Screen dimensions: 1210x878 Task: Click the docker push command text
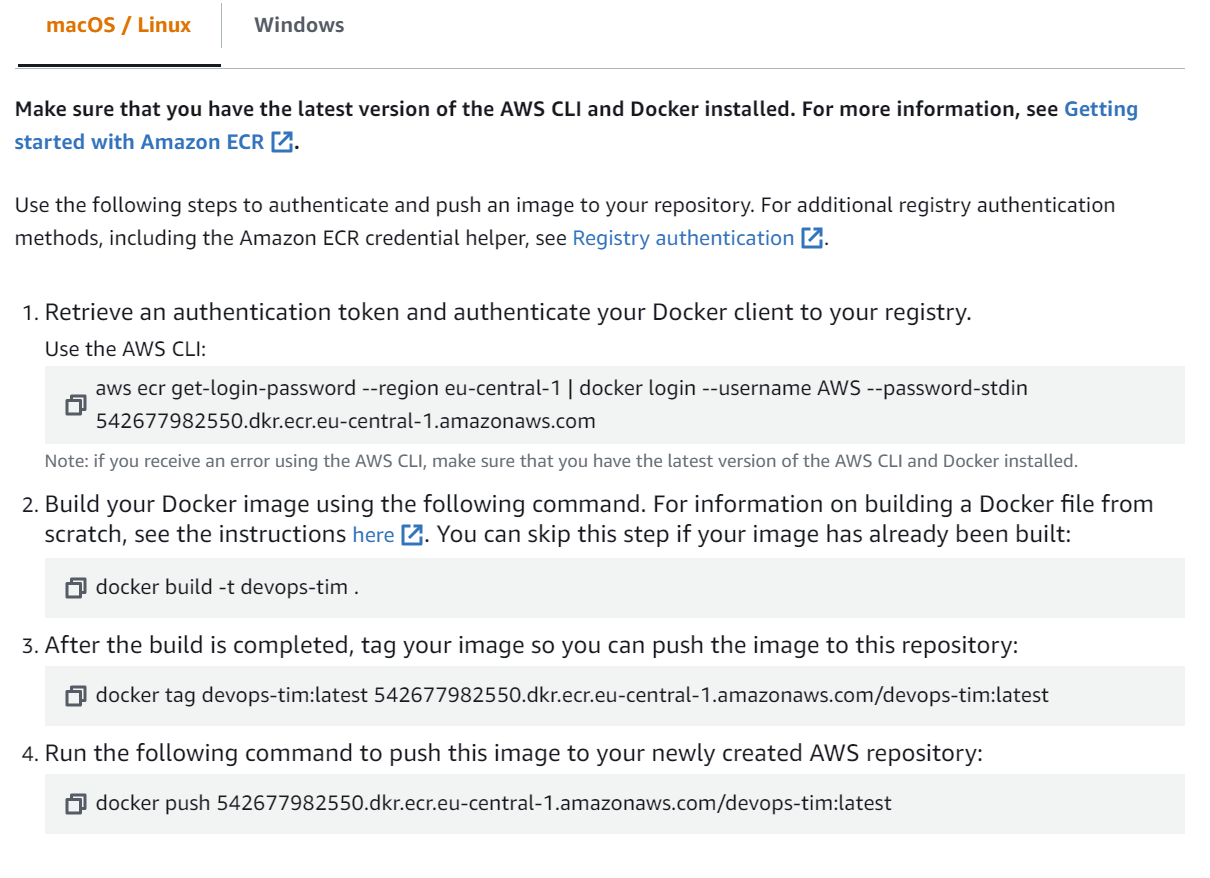click(x=493, y=802)
